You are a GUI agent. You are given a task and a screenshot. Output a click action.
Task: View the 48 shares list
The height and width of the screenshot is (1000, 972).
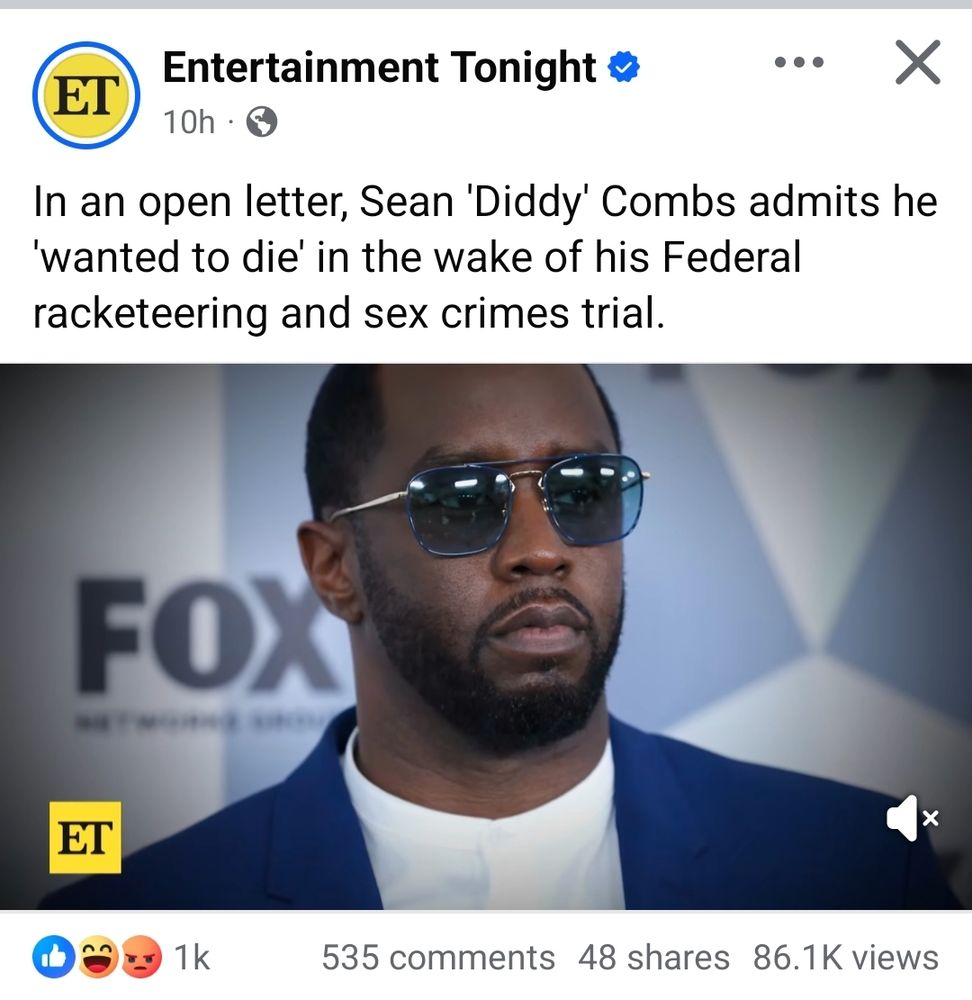click(x=654, y=957)
